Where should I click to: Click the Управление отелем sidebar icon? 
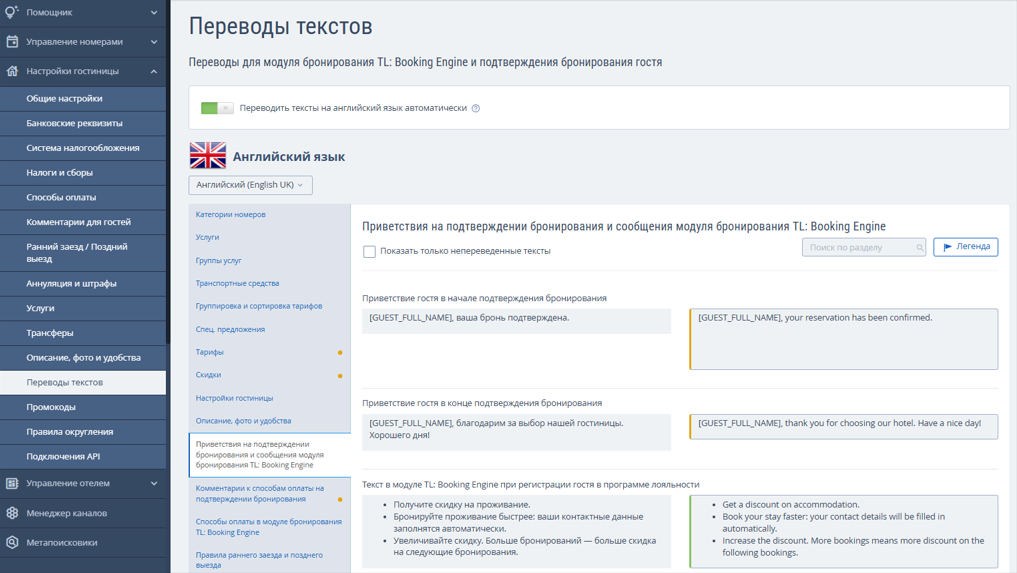[x=12, y=483]
